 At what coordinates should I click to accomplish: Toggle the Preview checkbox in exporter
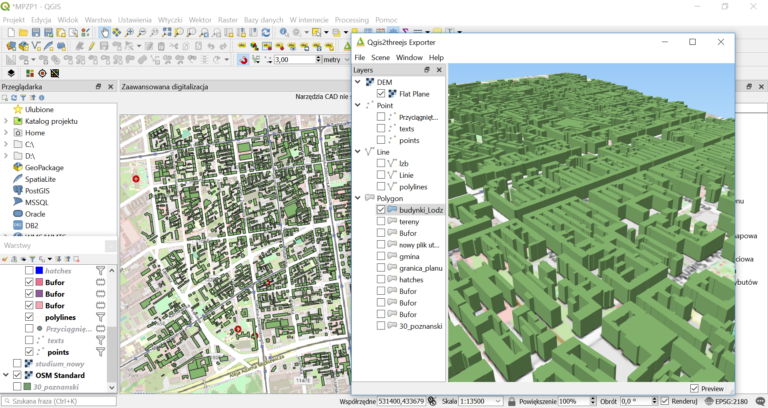pyautogui.click(x=694, y=388)
